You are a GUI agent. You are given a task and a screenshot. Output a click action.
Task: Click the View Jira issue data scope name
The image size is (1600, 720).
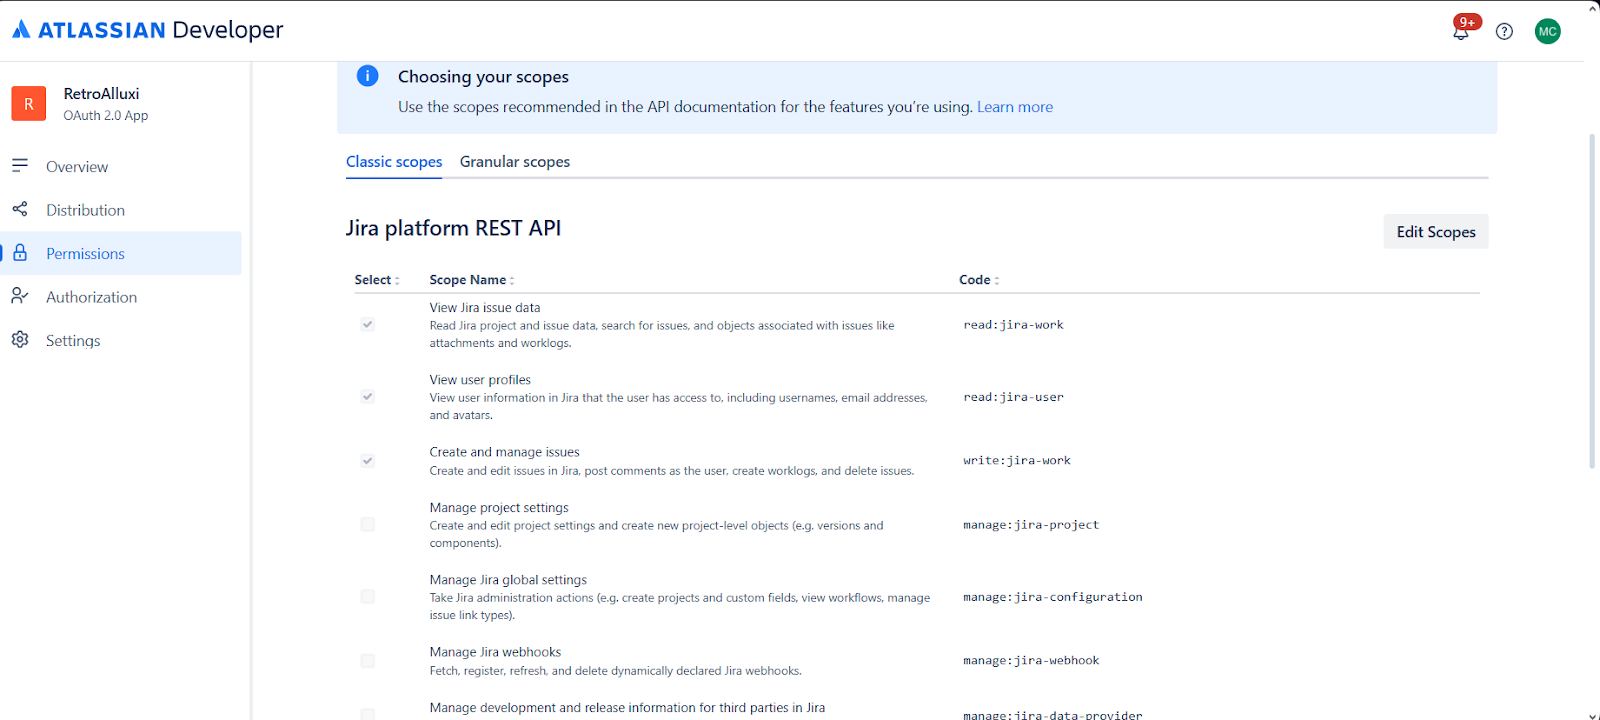tap(485, 308)
